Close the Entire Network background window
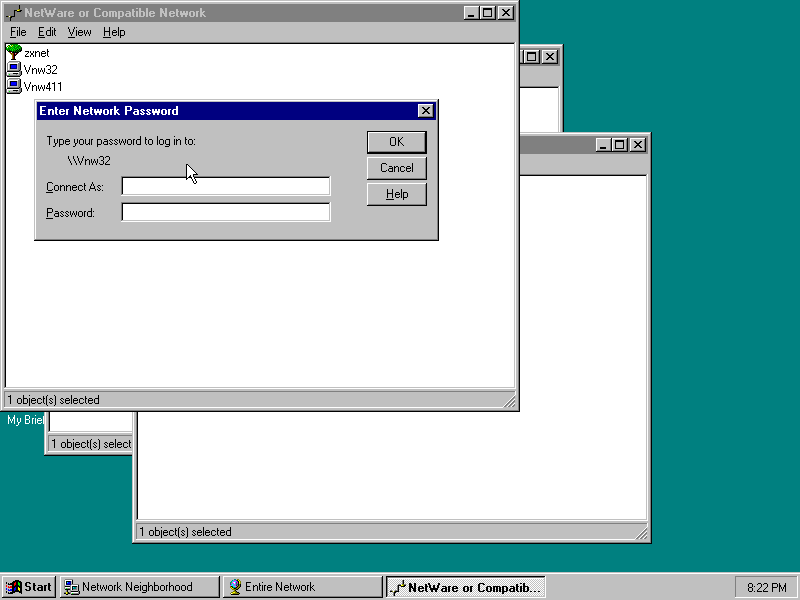The width and height of the screenshot is (800, 600). coord(638,145)
